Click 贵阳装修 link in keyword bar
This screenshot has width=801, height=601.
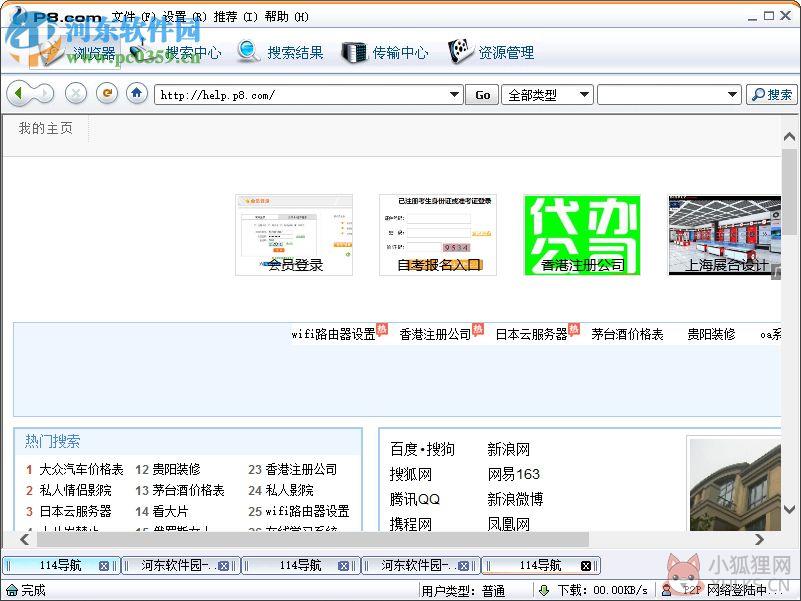(711, 334)
